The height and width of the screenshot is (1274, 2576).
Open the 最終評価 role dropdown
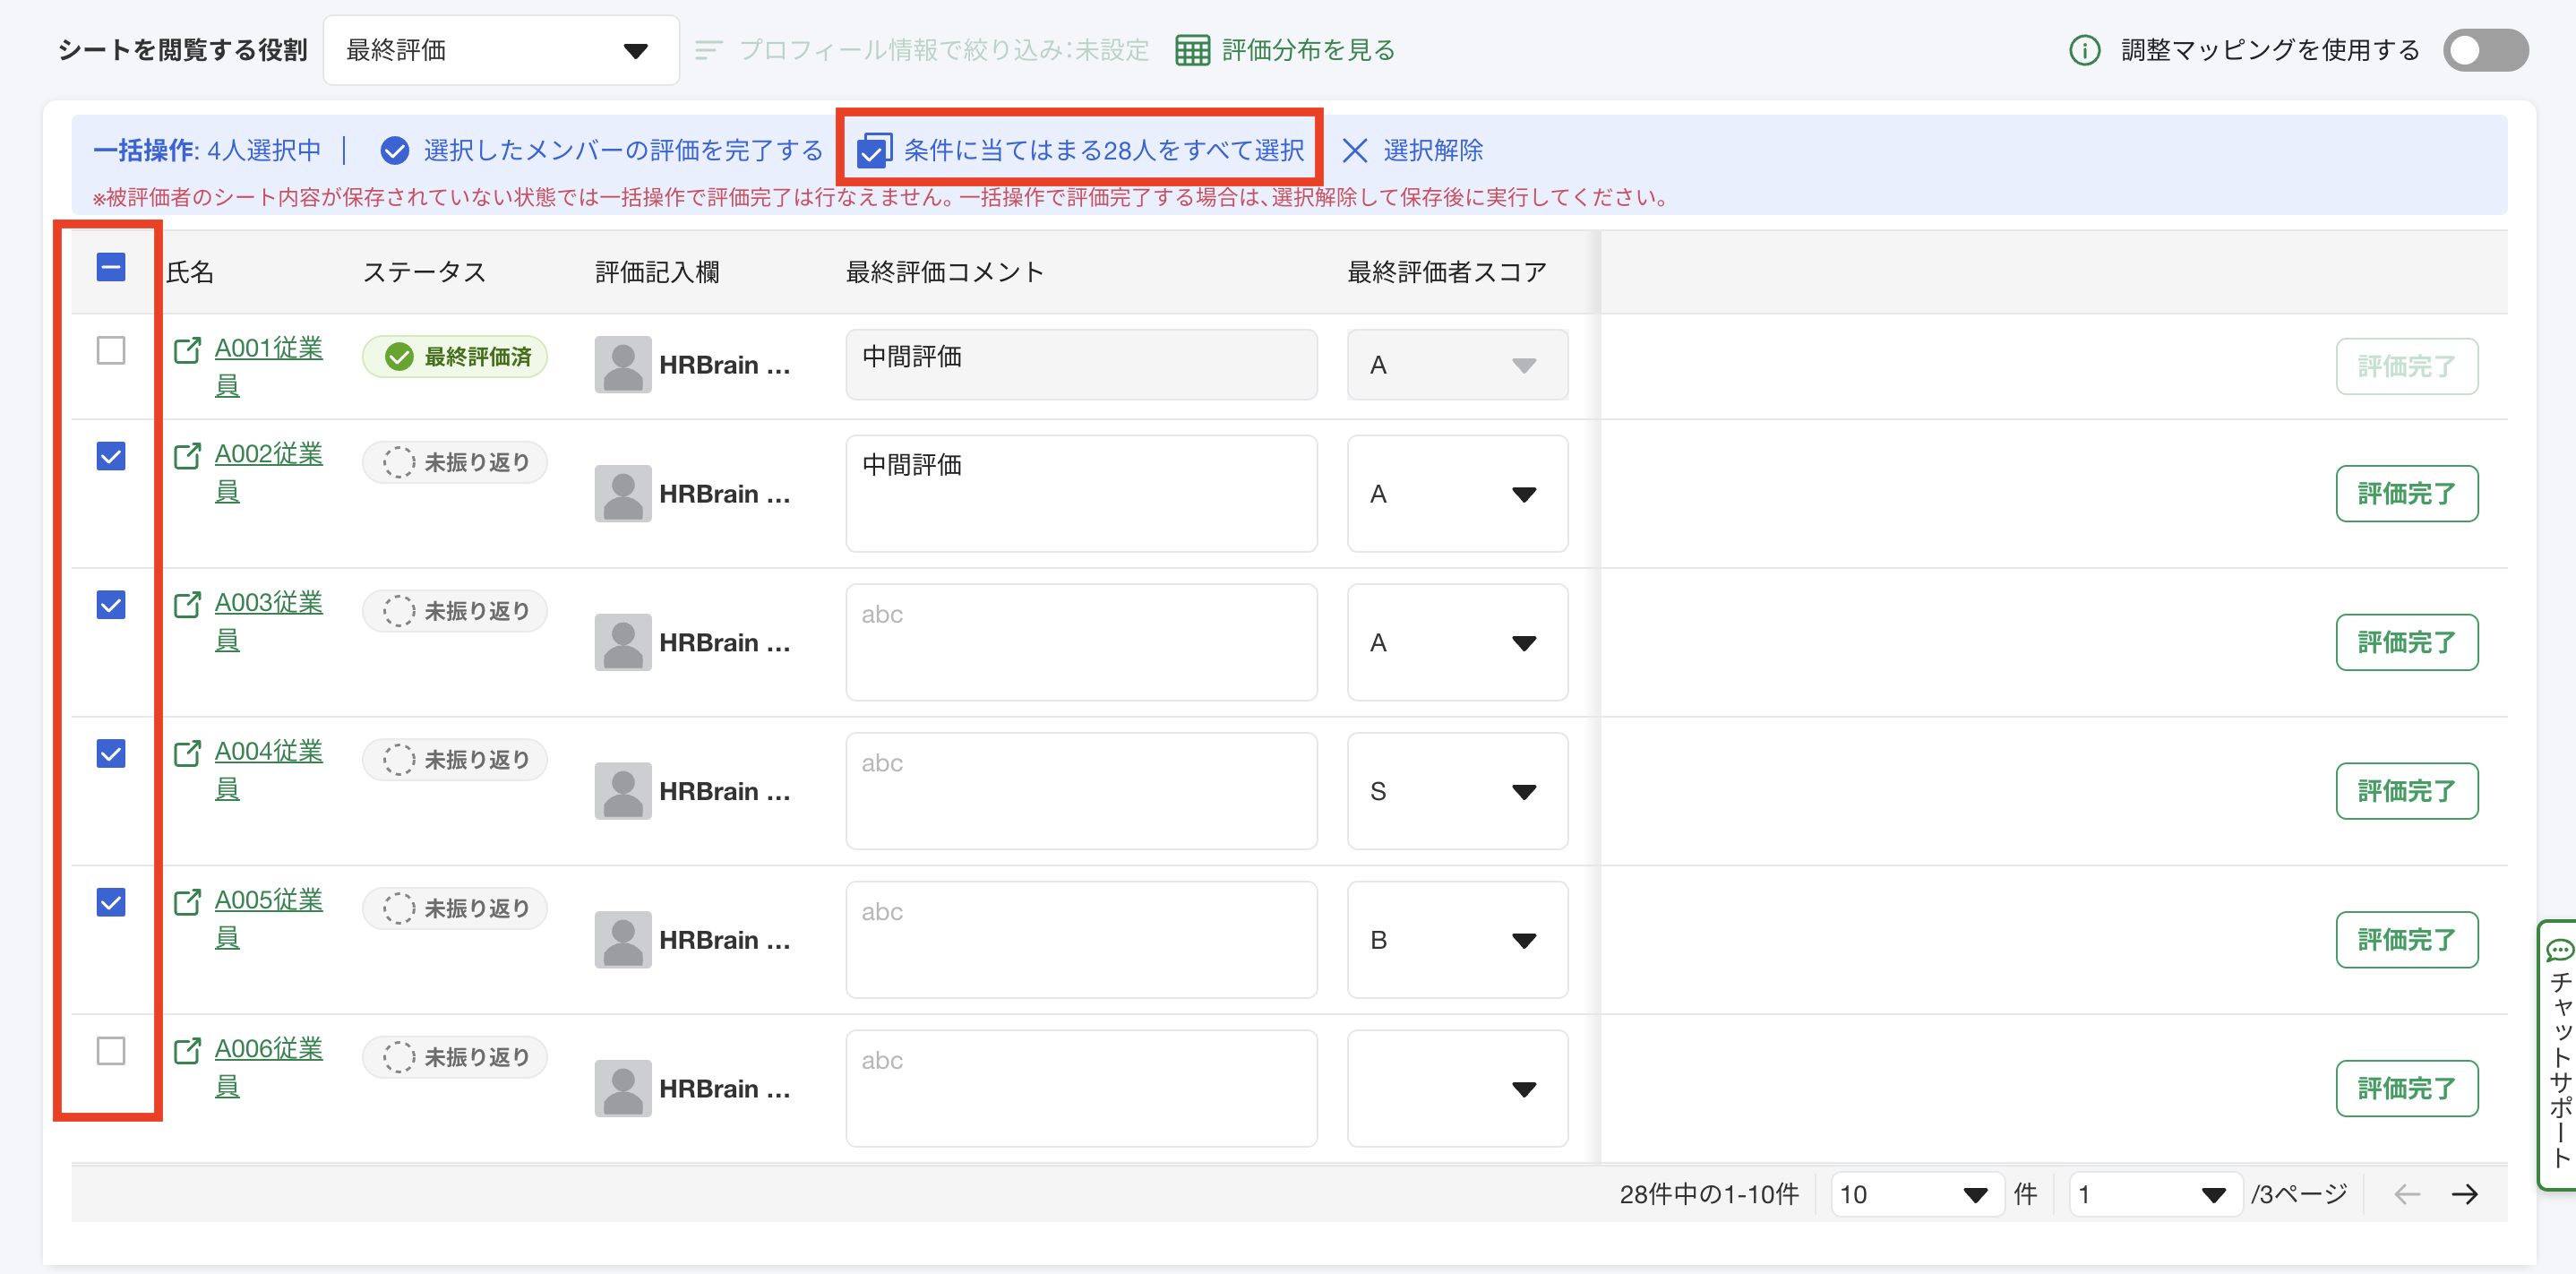tap(501, 50)
